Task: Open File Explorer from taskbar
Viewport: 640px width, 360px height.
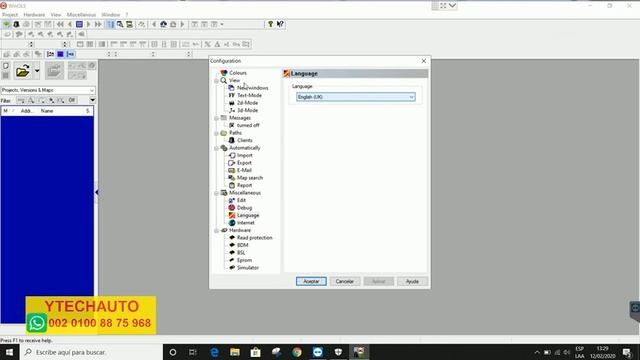Action: [x=235, y=352]
